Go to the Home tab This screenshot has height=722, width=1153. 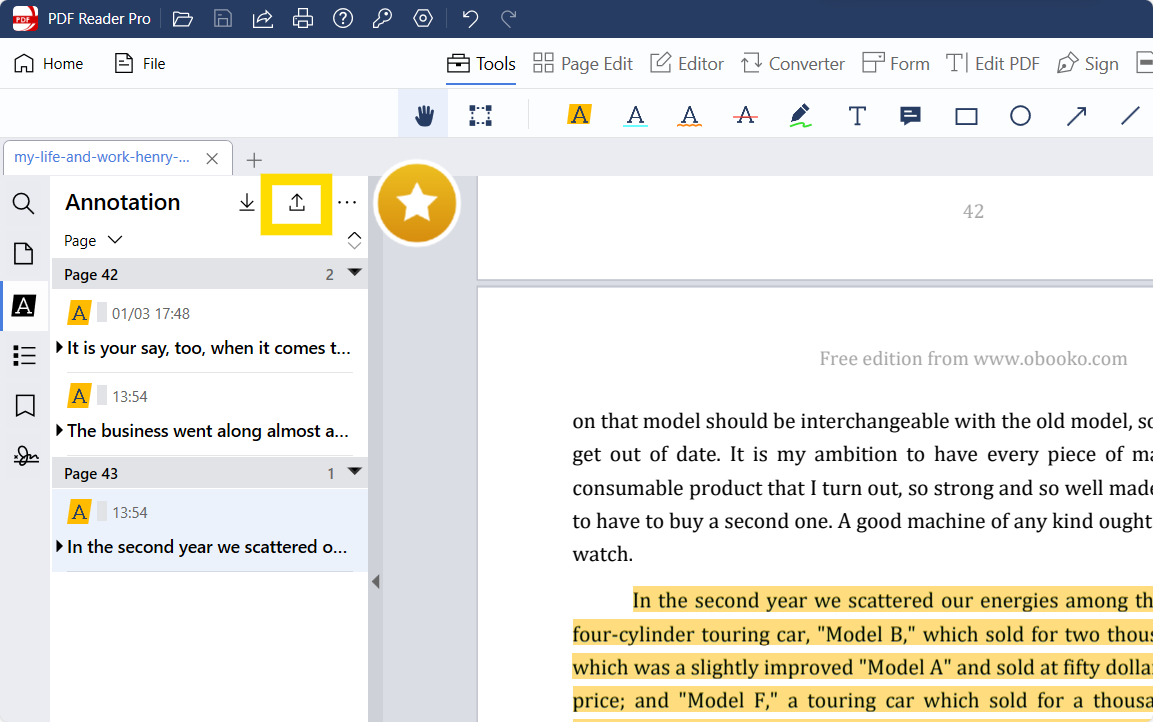[49, 64]
